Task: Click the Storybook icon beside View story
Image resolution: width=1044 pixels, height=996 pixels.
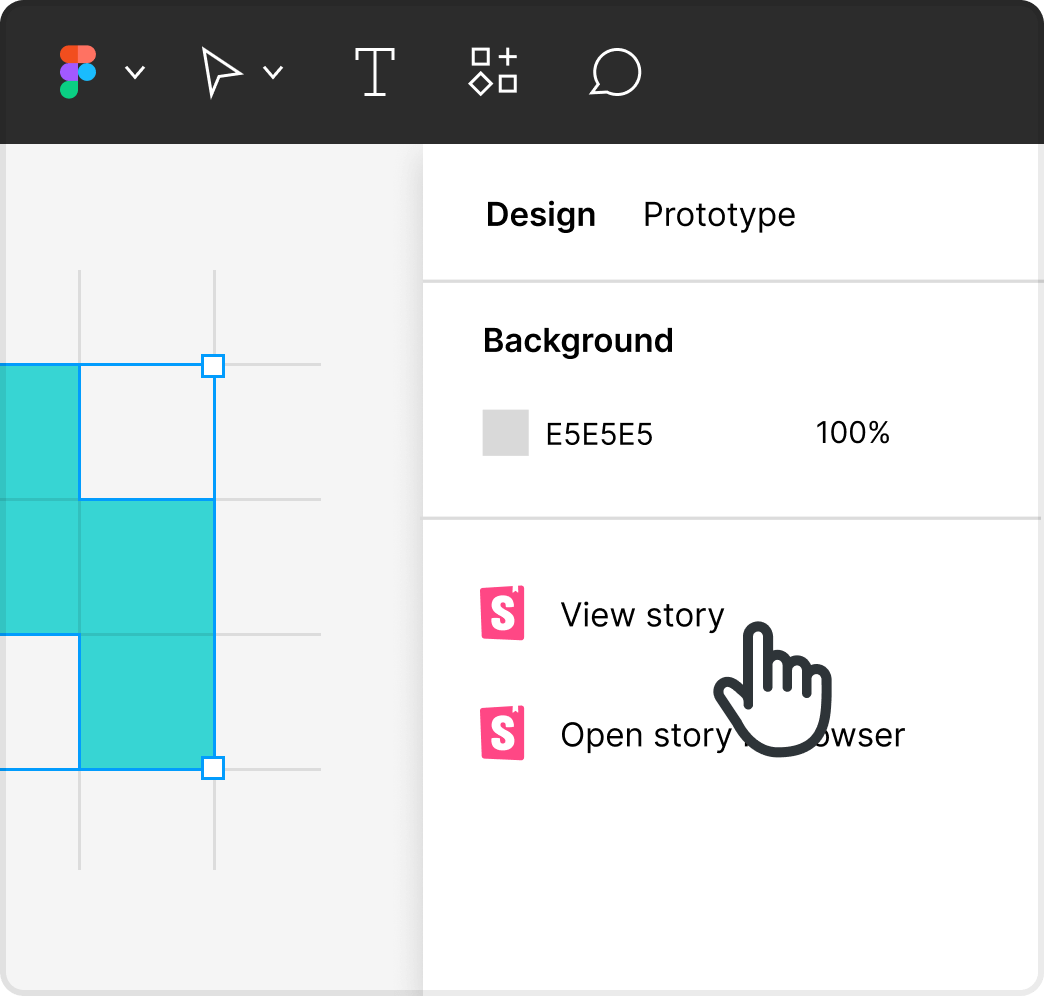Action: pyautogui.click(x=502, y=614)
